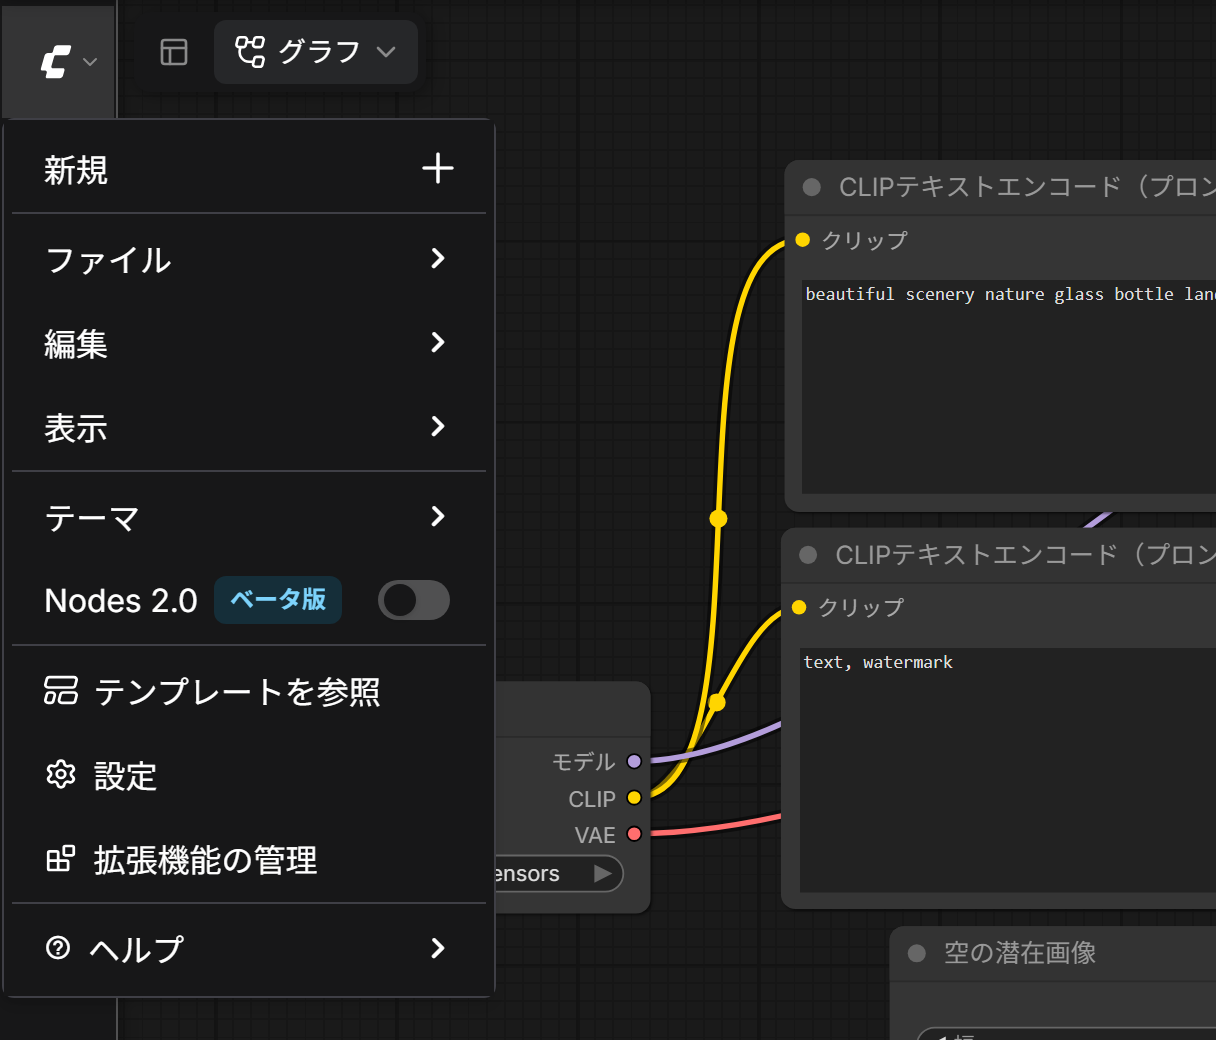Open 設定 from the menu
This screenshot has height=1040, width=1216.
click(249, 775)
